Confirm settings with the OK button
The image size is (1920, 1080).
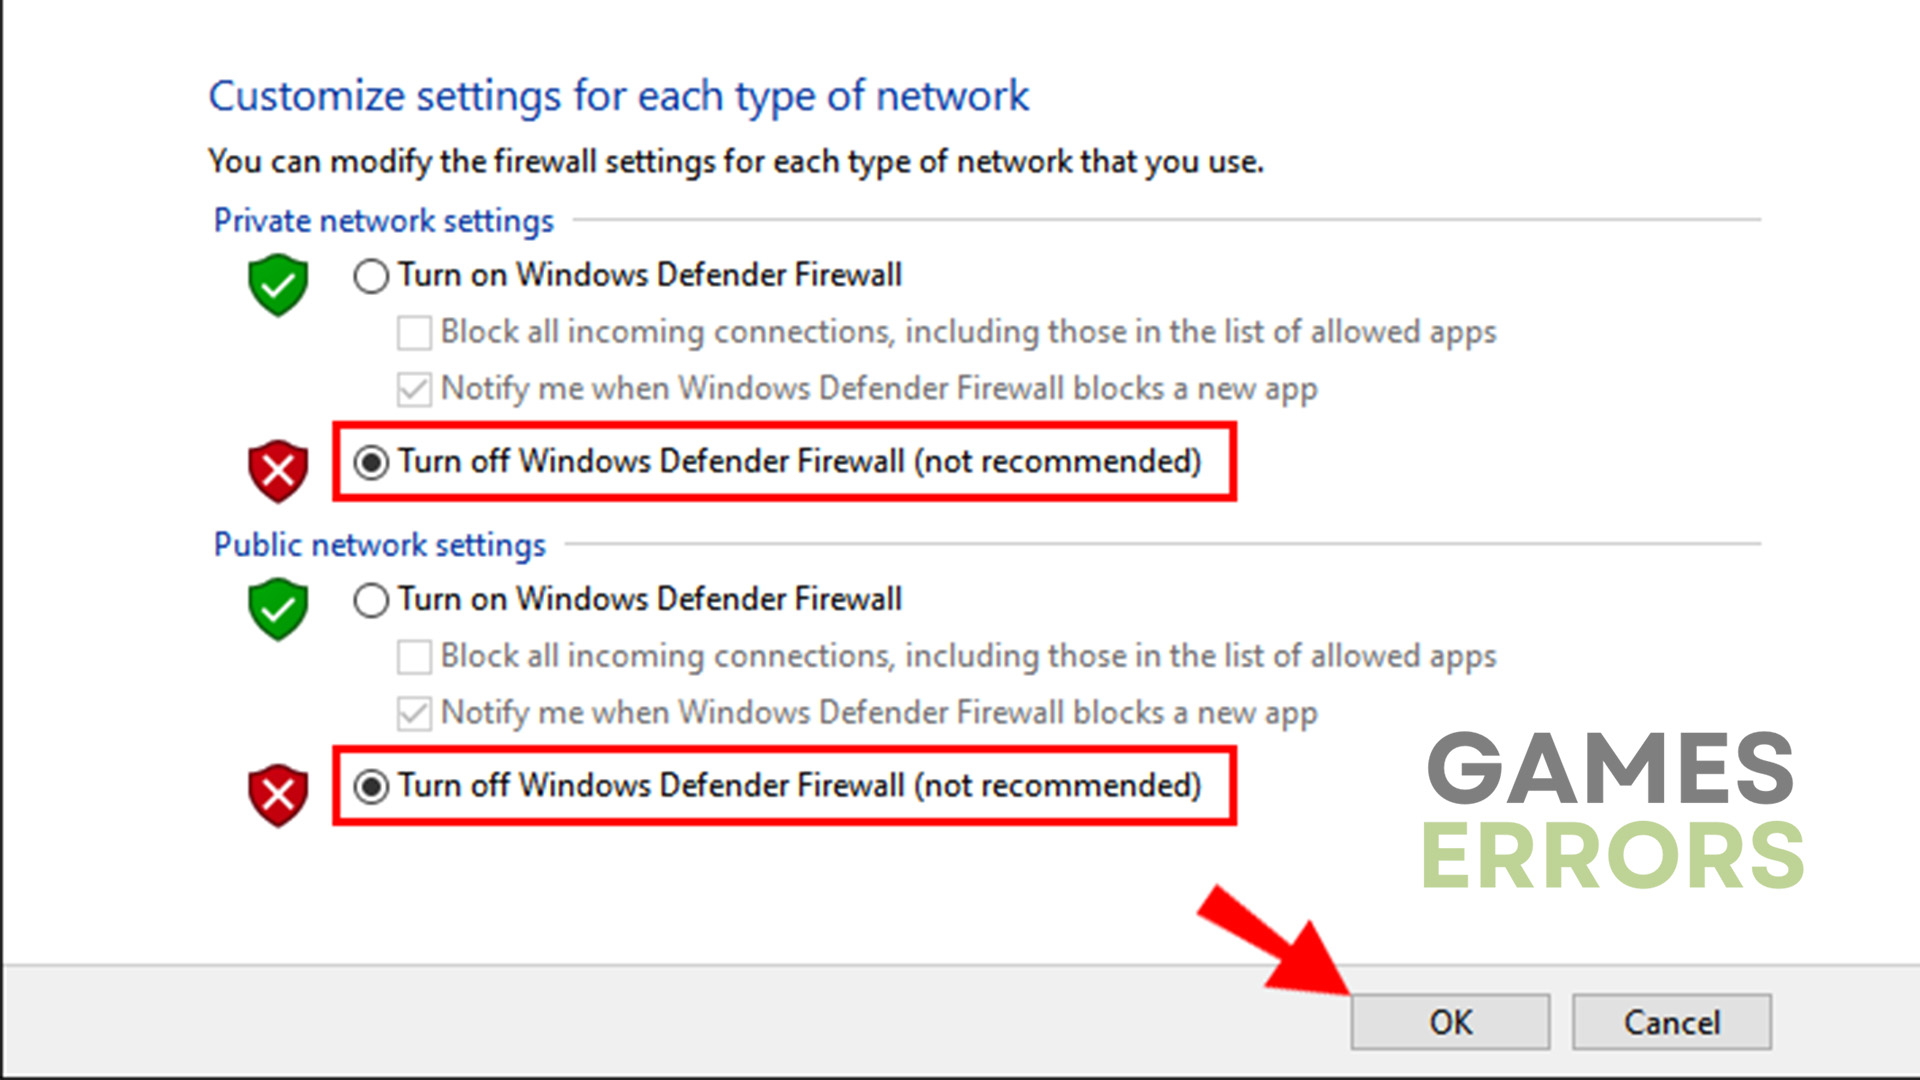(1450, 1022)
